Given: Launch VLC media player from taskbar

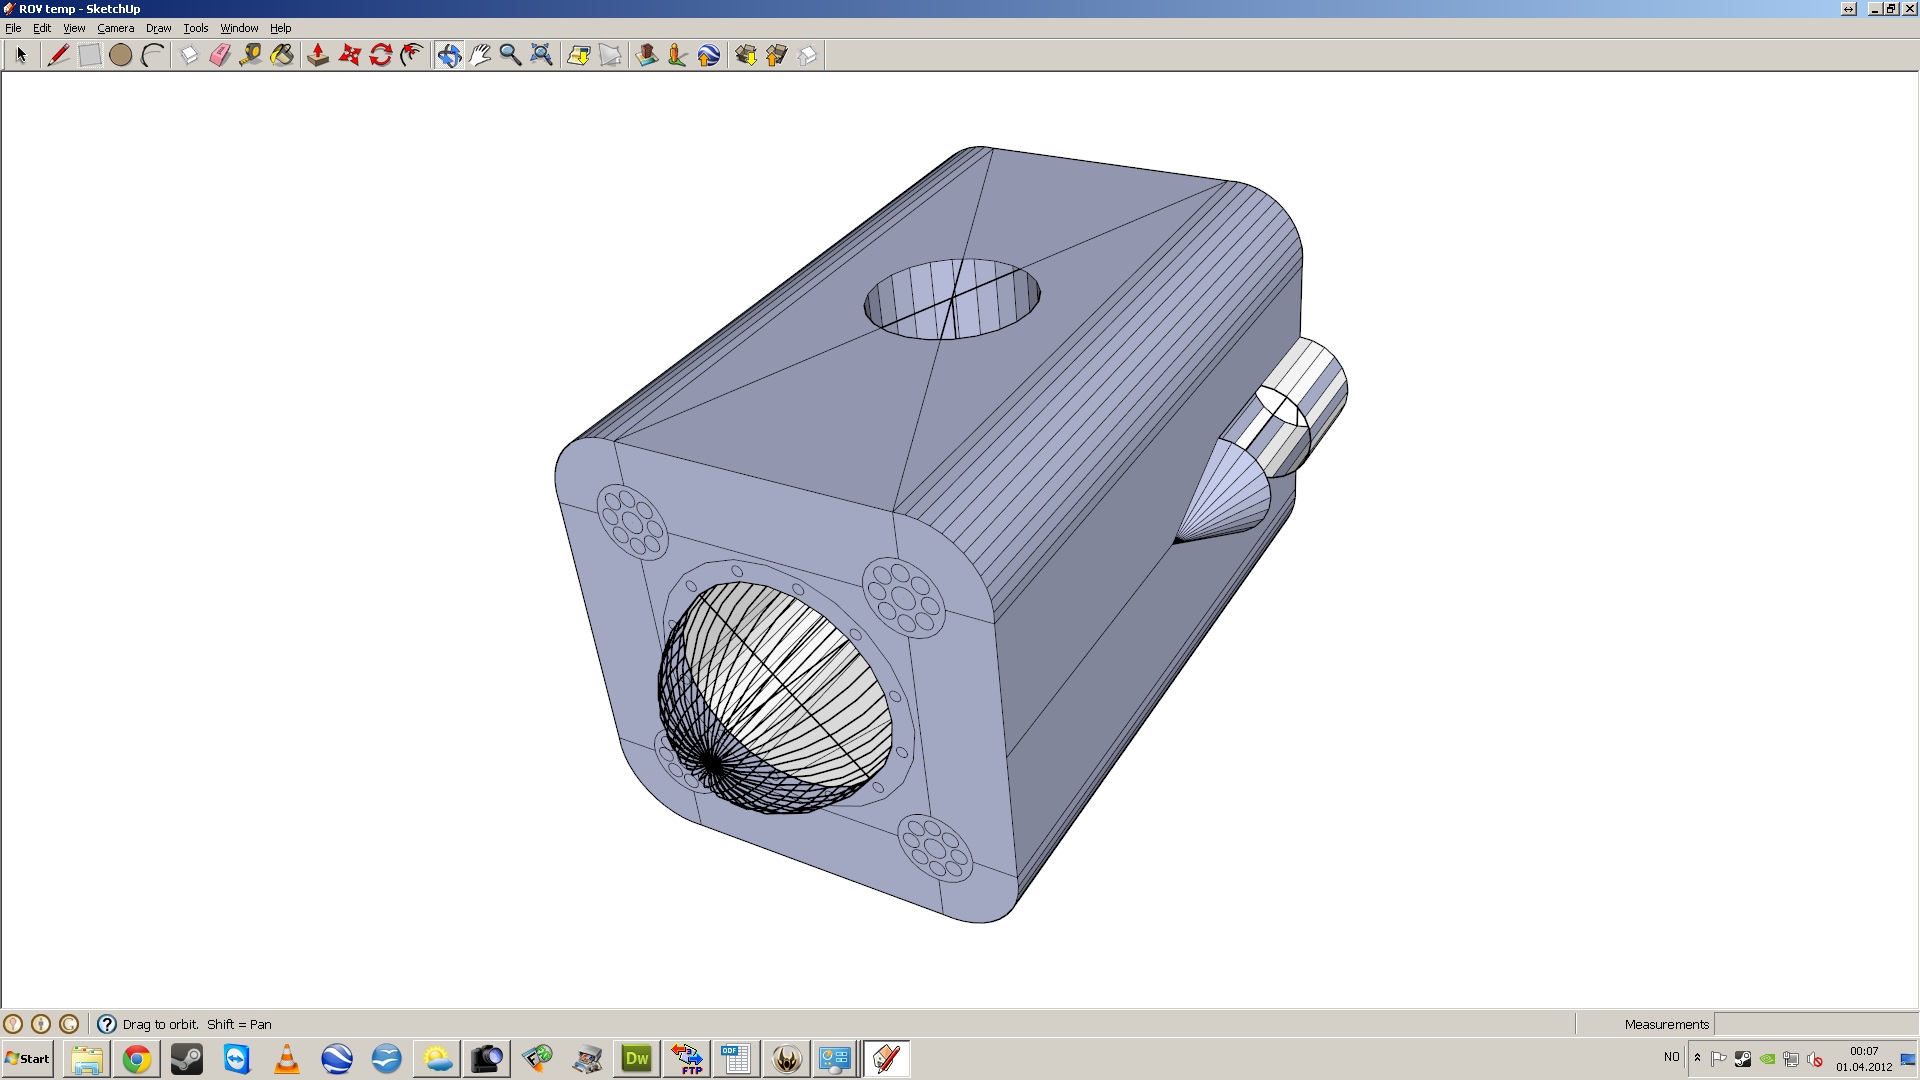Looking at the screenshot, I should point(287,1059).
